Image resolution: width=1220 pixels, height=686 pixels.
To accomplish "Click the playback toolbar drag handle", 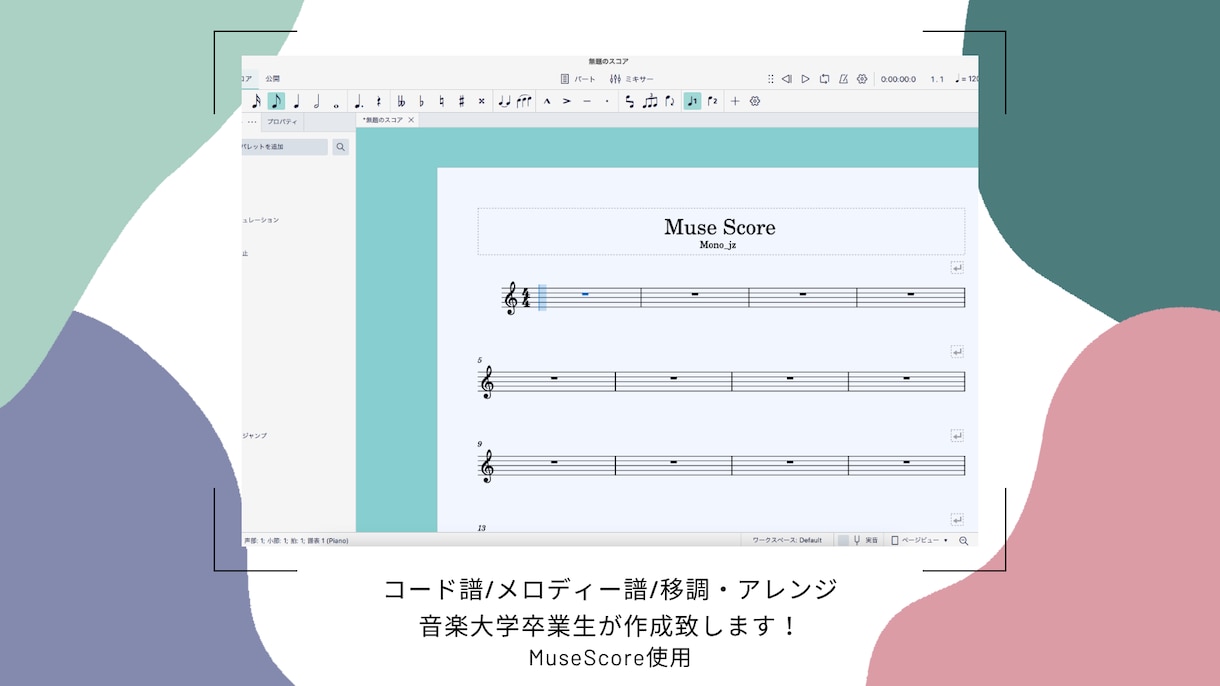I will coord(770,79).
